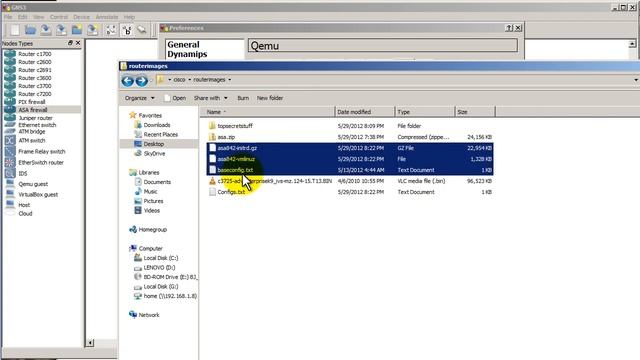Select Router c3600 node icon
The width and height of the screenshot is (640, 360).
(x=10, y=78)
